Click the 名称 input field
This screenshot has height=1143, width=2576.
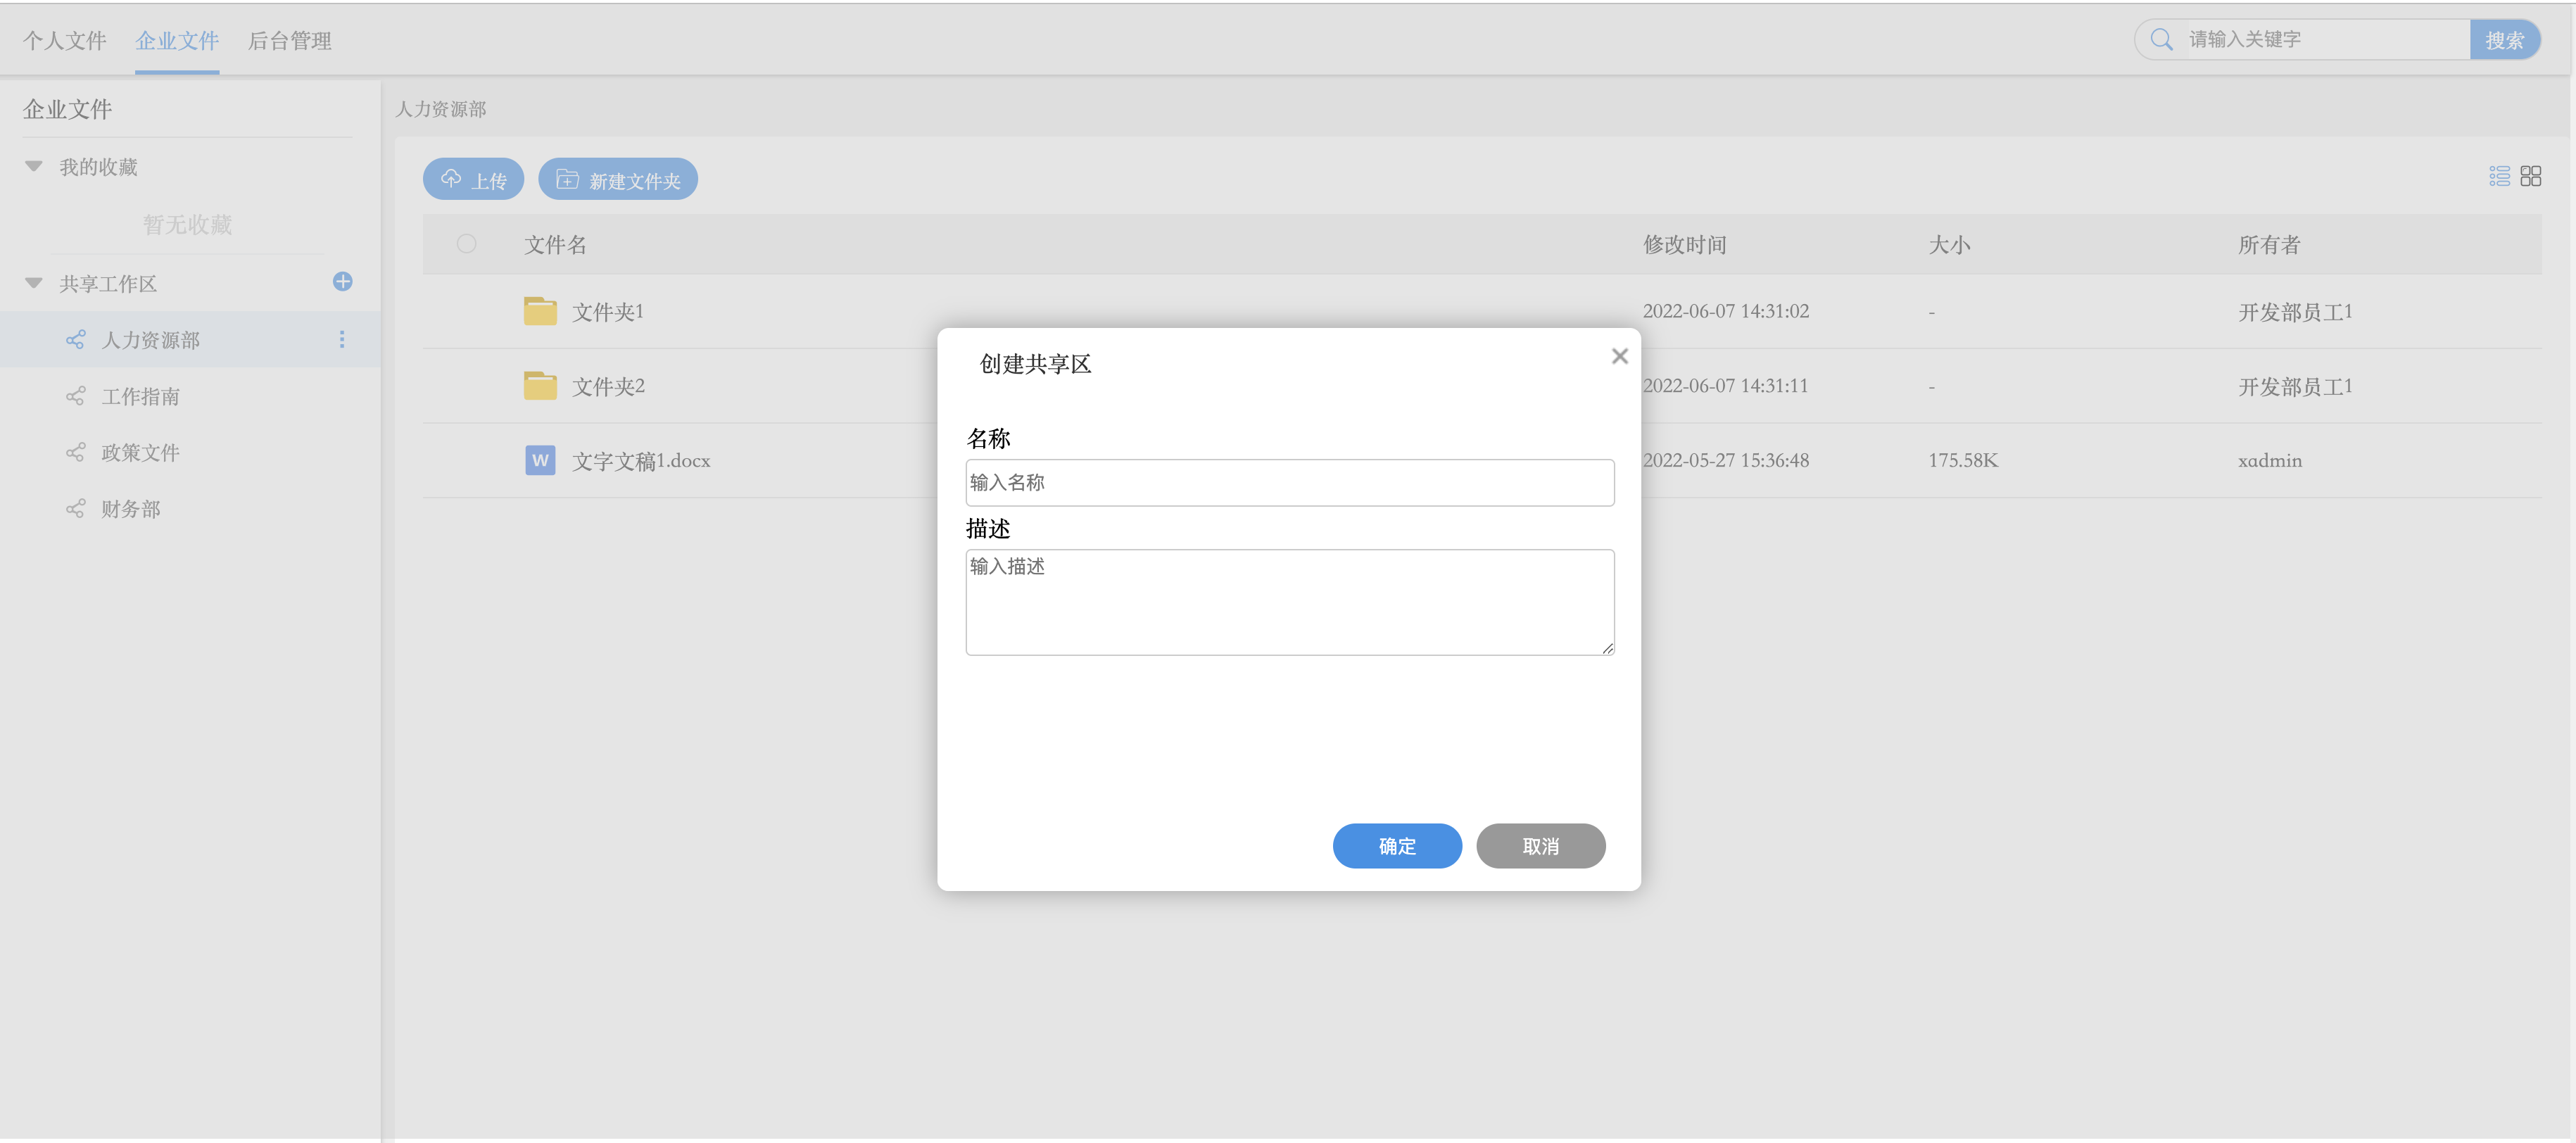coord(1289,483)
